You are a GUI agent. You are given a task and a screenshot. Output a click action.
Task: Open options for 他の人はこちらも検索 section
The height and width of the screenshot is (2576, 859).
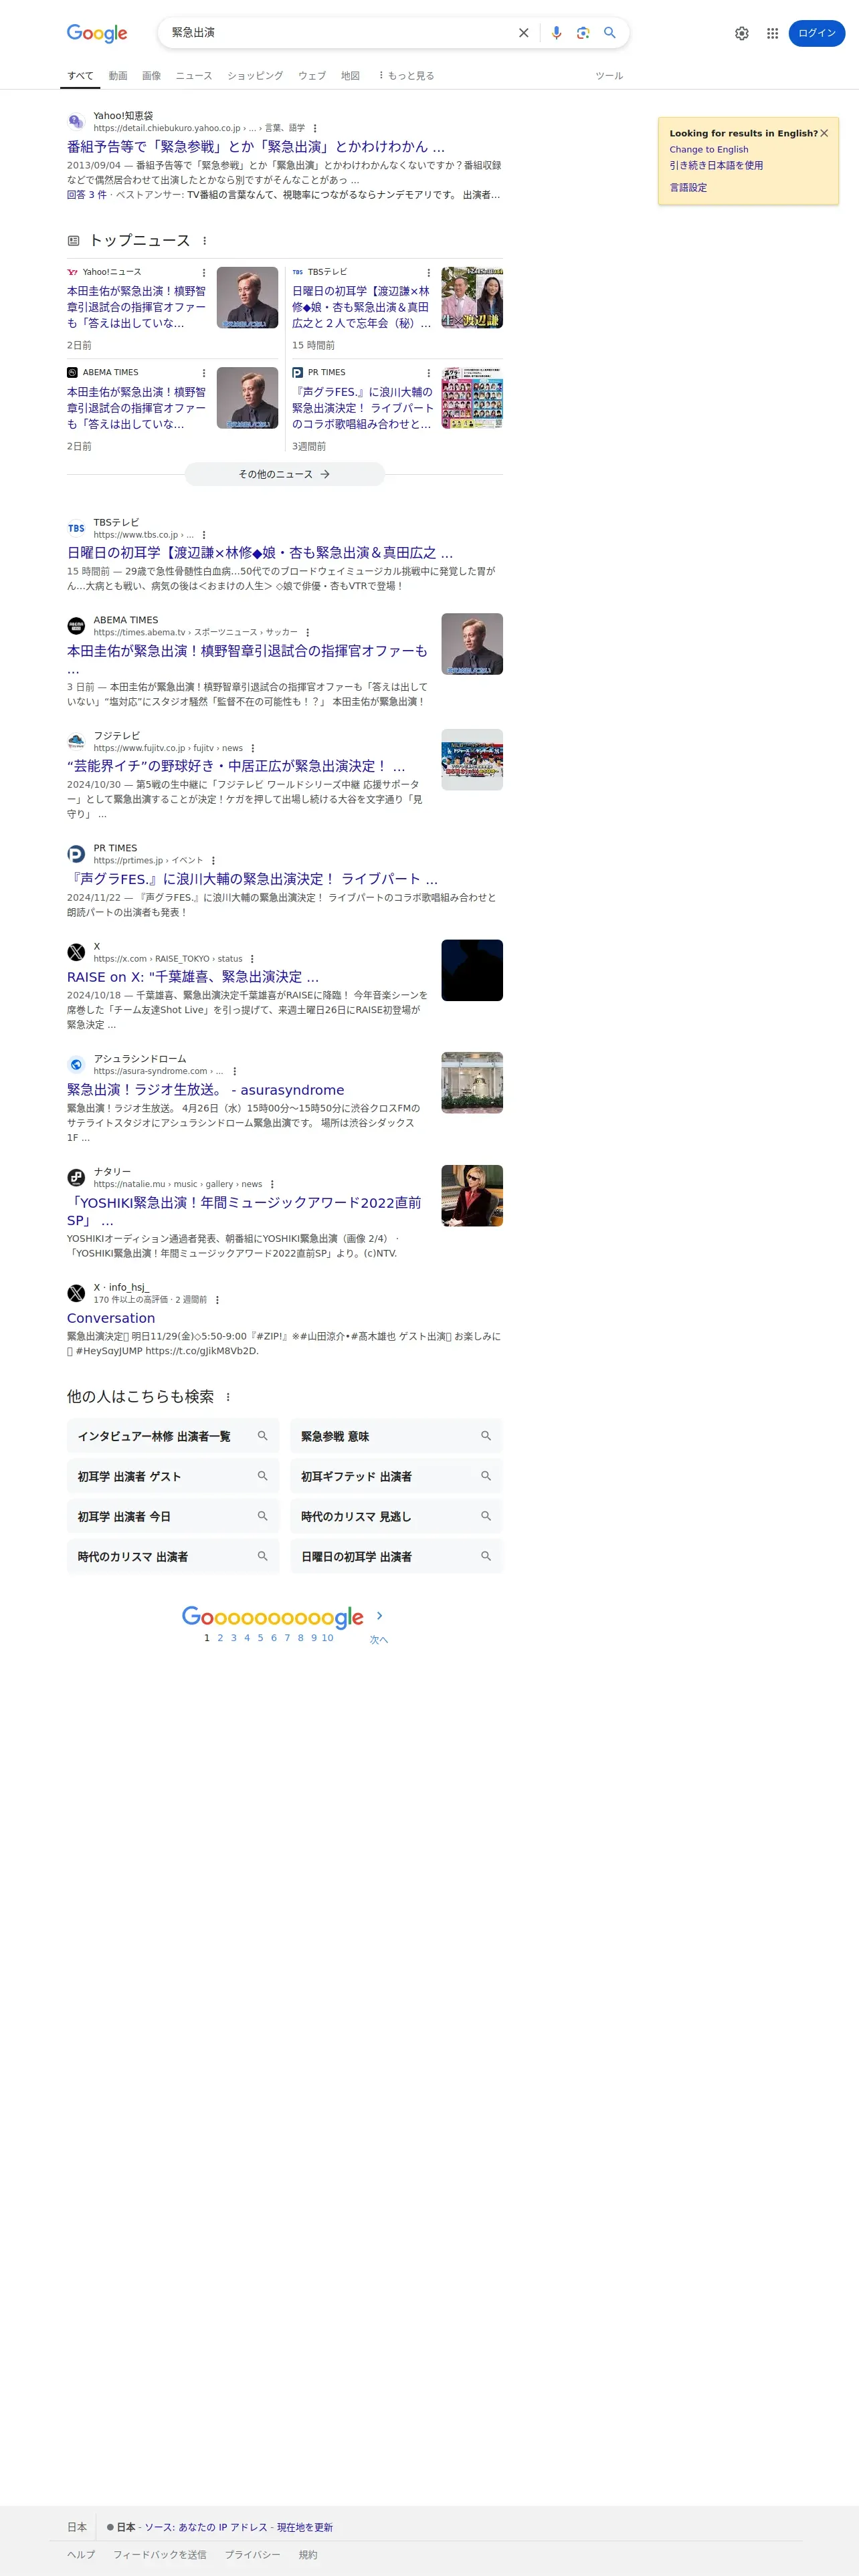tap(228, 1397)
